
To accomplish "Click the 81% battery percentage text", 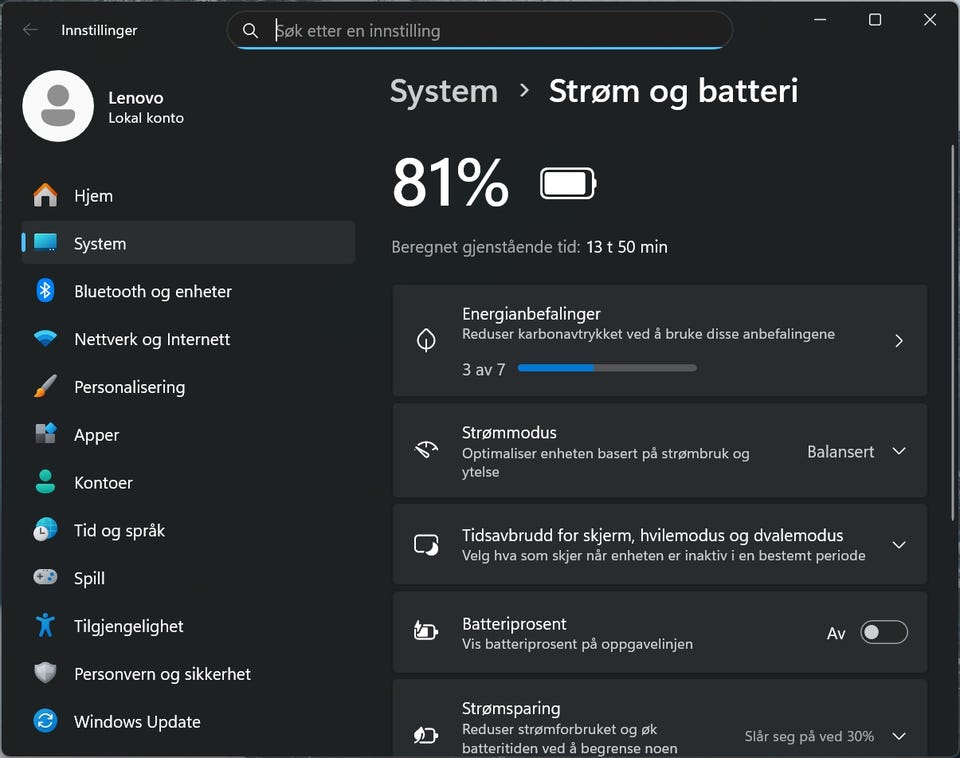I will [451, 182].
